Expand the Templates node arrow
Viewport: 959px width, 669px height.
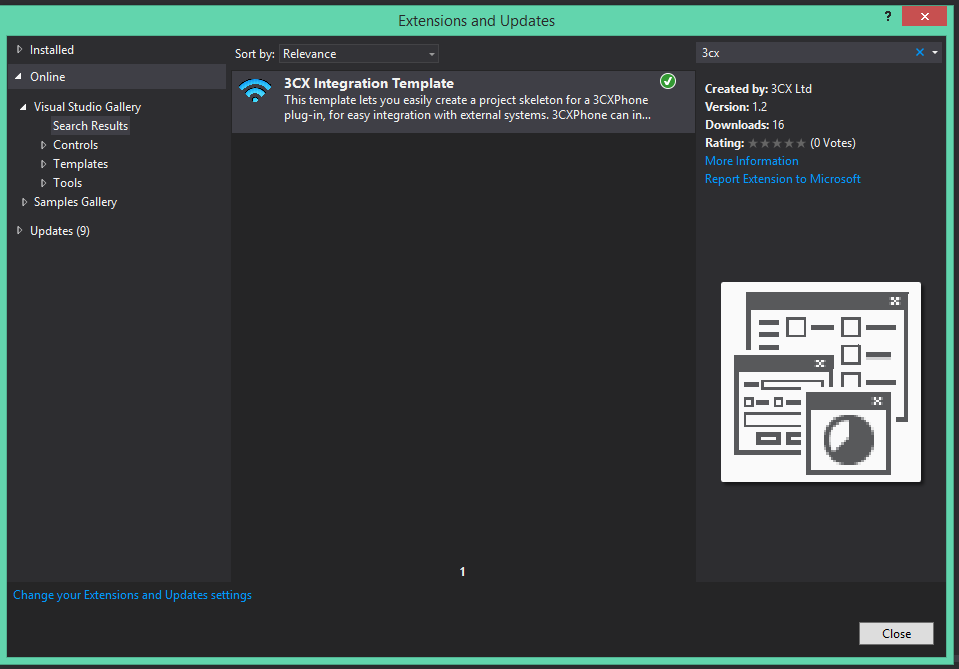(x=43, y=164)
